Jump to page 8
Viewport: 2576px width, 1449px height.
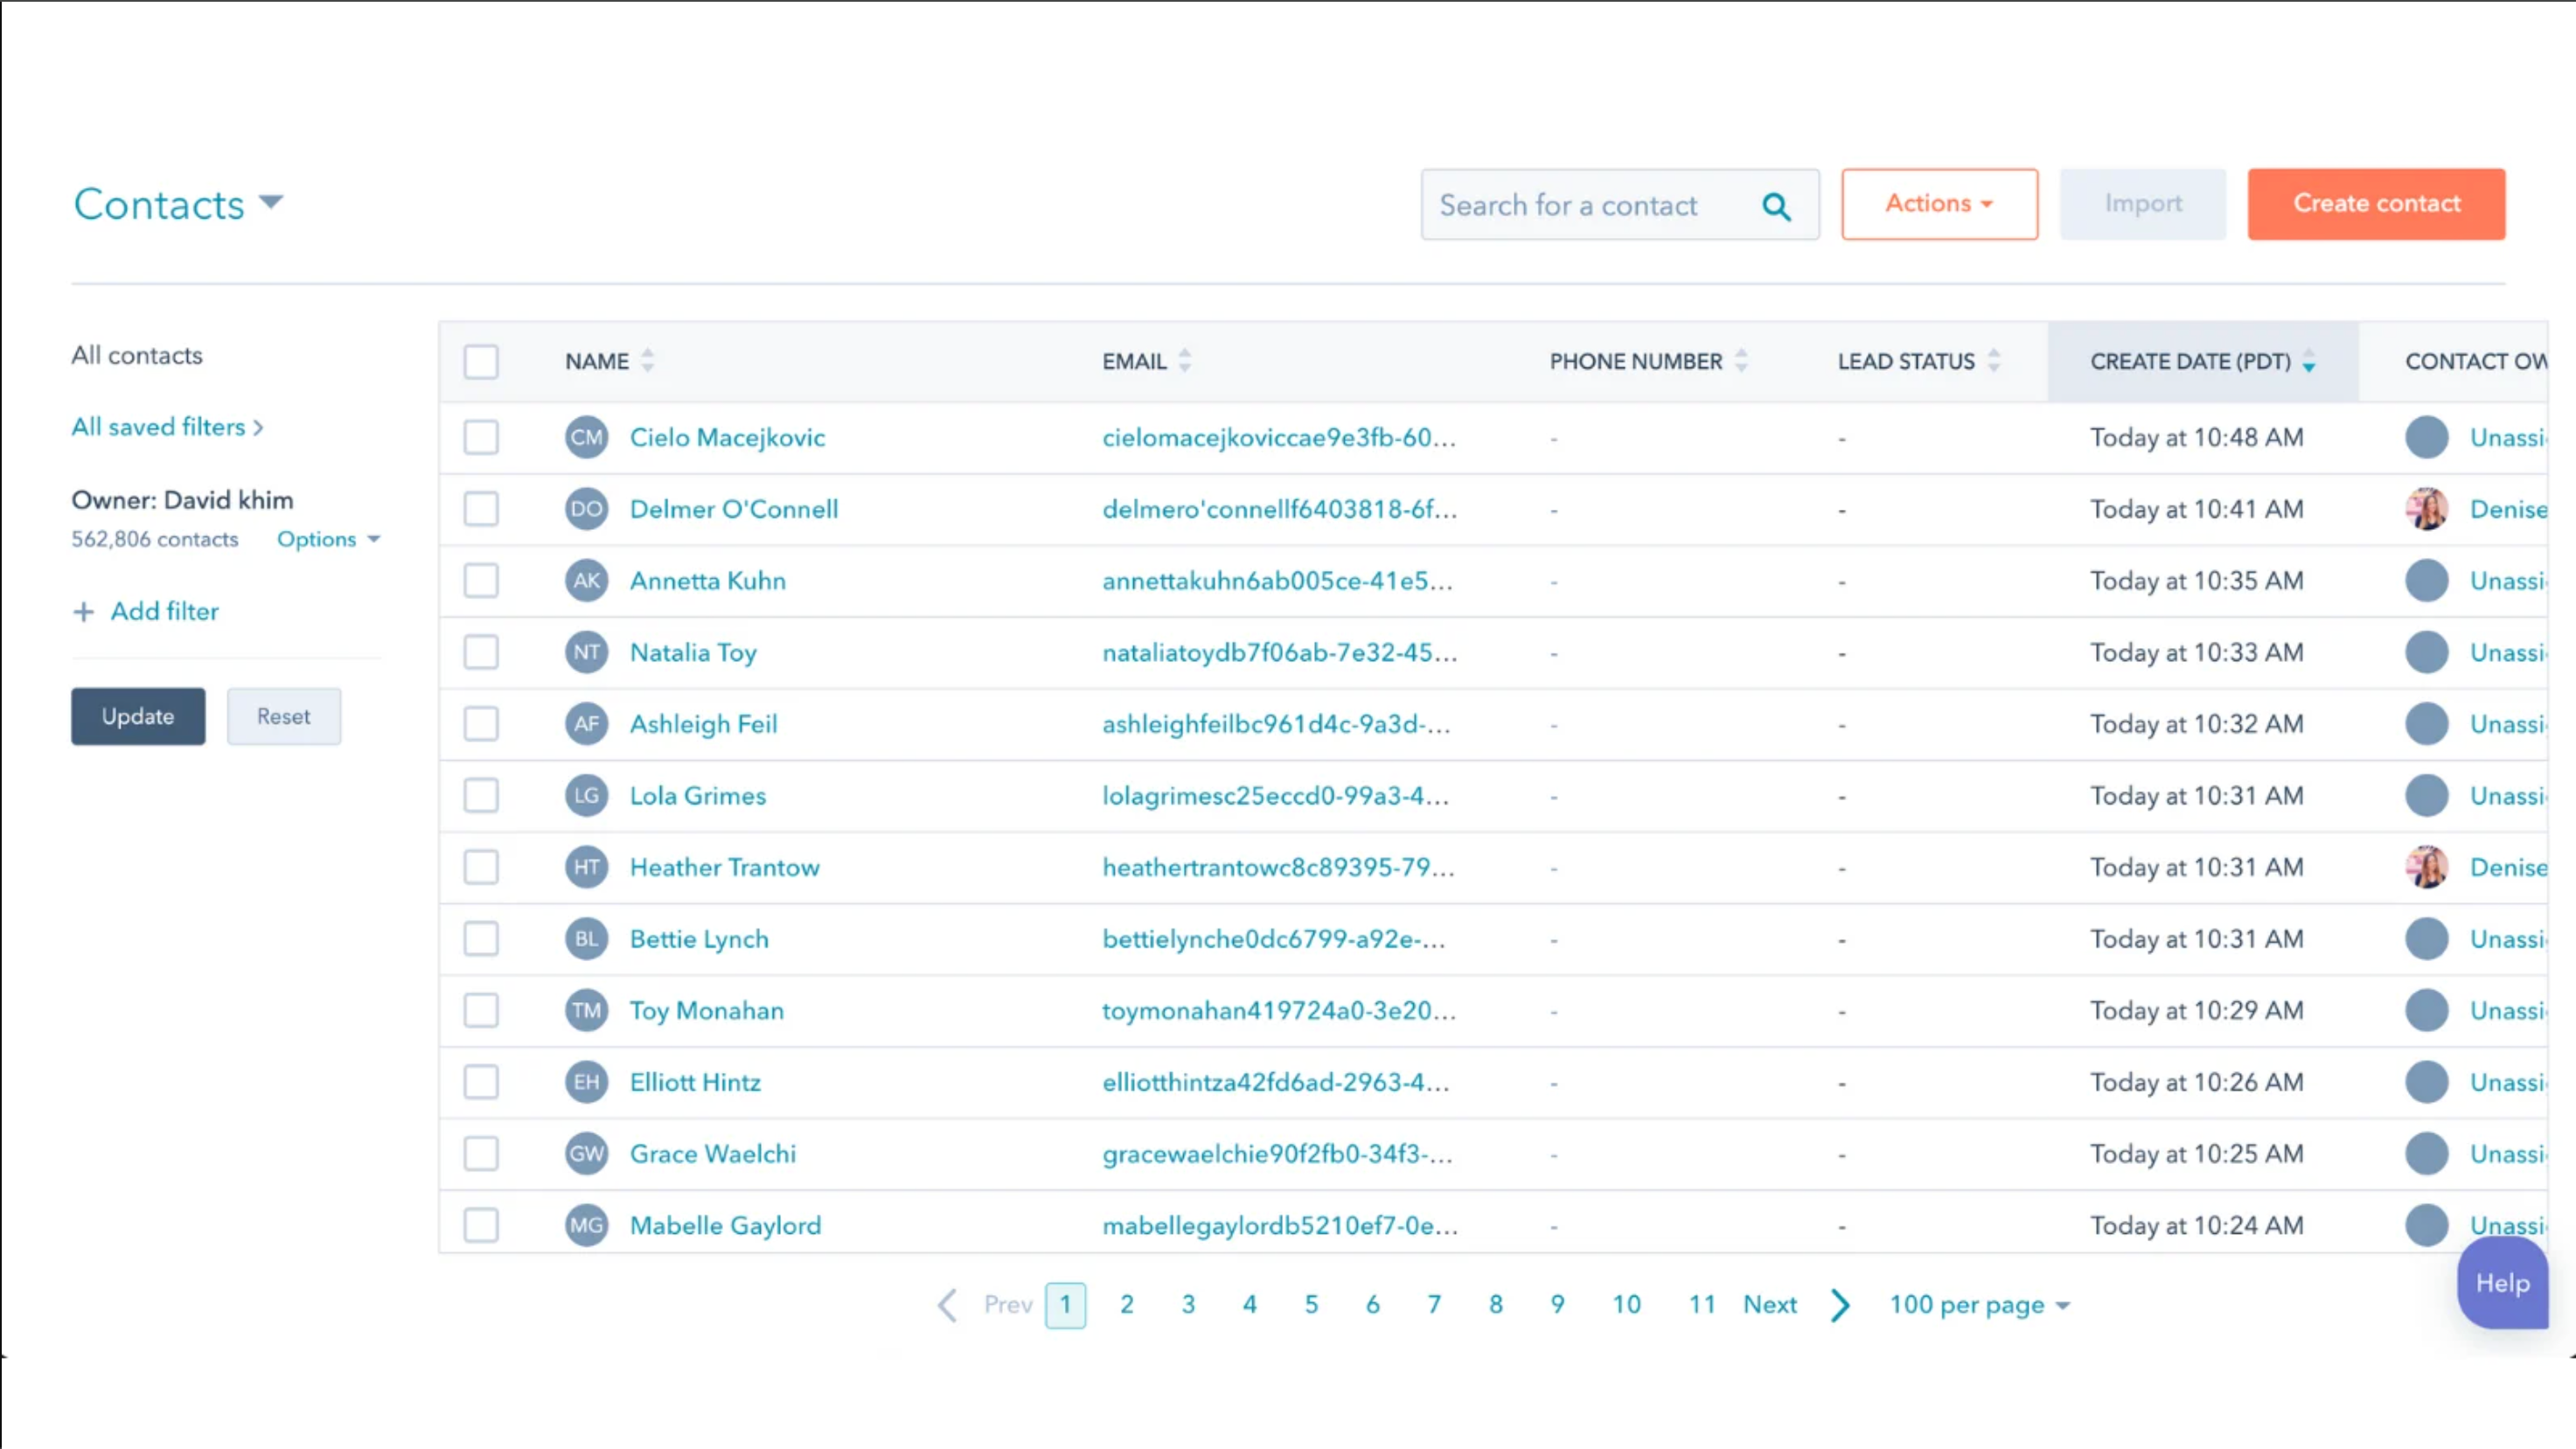1496,1305
